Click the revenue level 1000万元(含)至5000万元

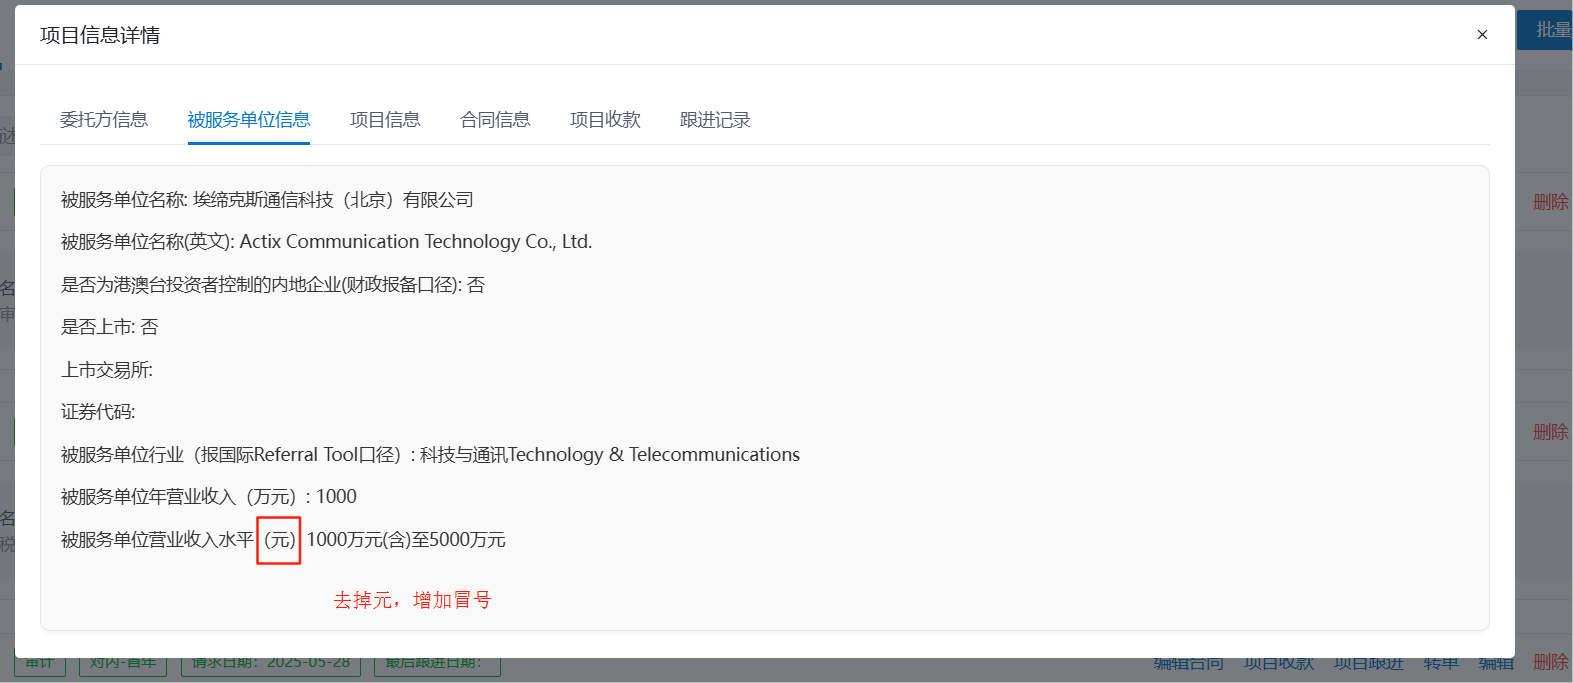click(x=406, y=540)
